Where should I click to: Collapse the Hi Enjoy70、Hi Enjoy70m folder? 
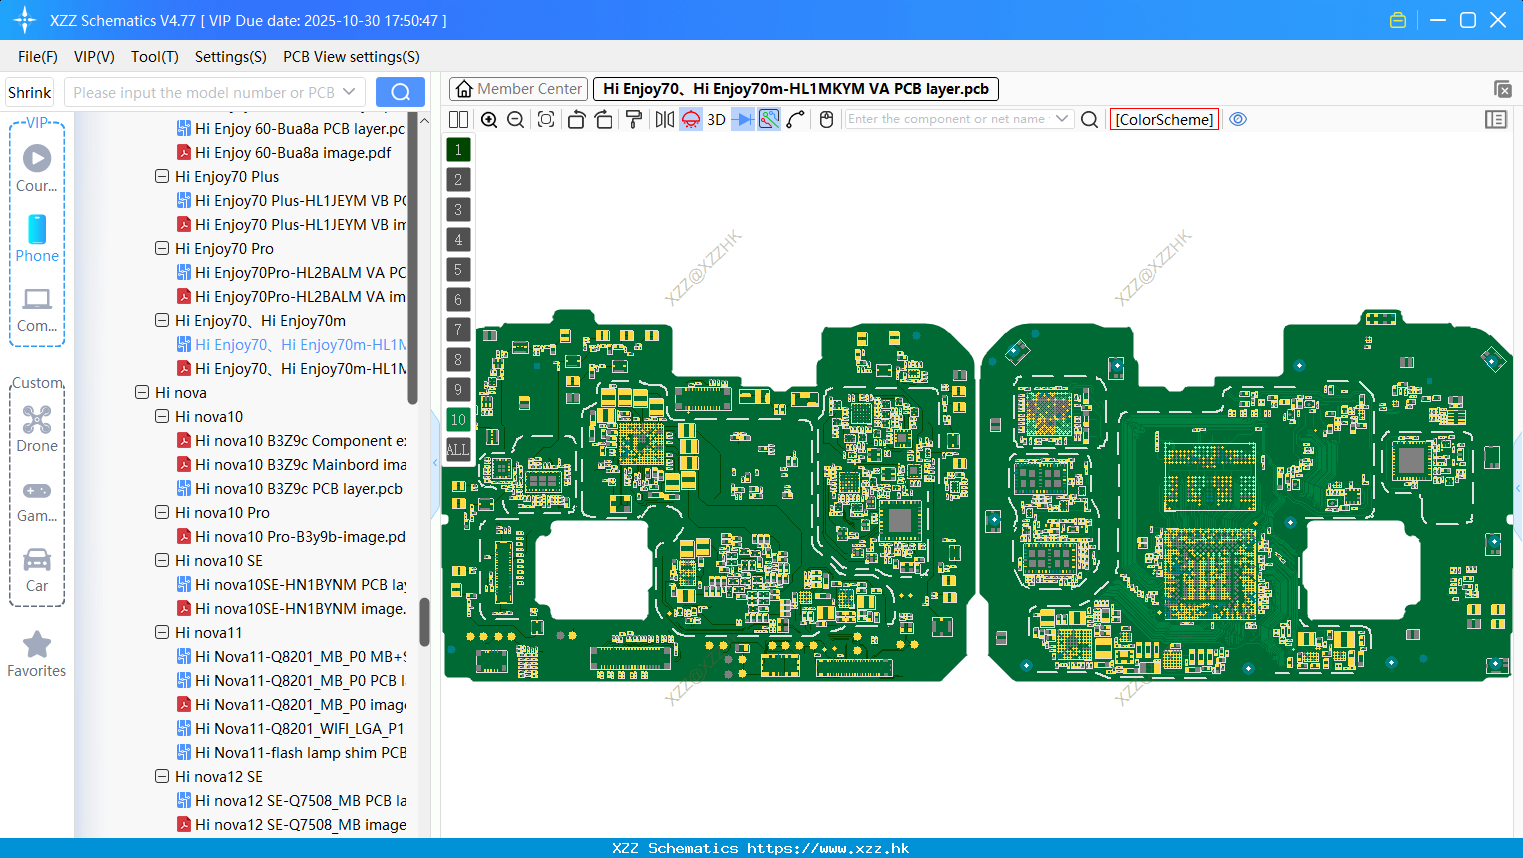162,320
